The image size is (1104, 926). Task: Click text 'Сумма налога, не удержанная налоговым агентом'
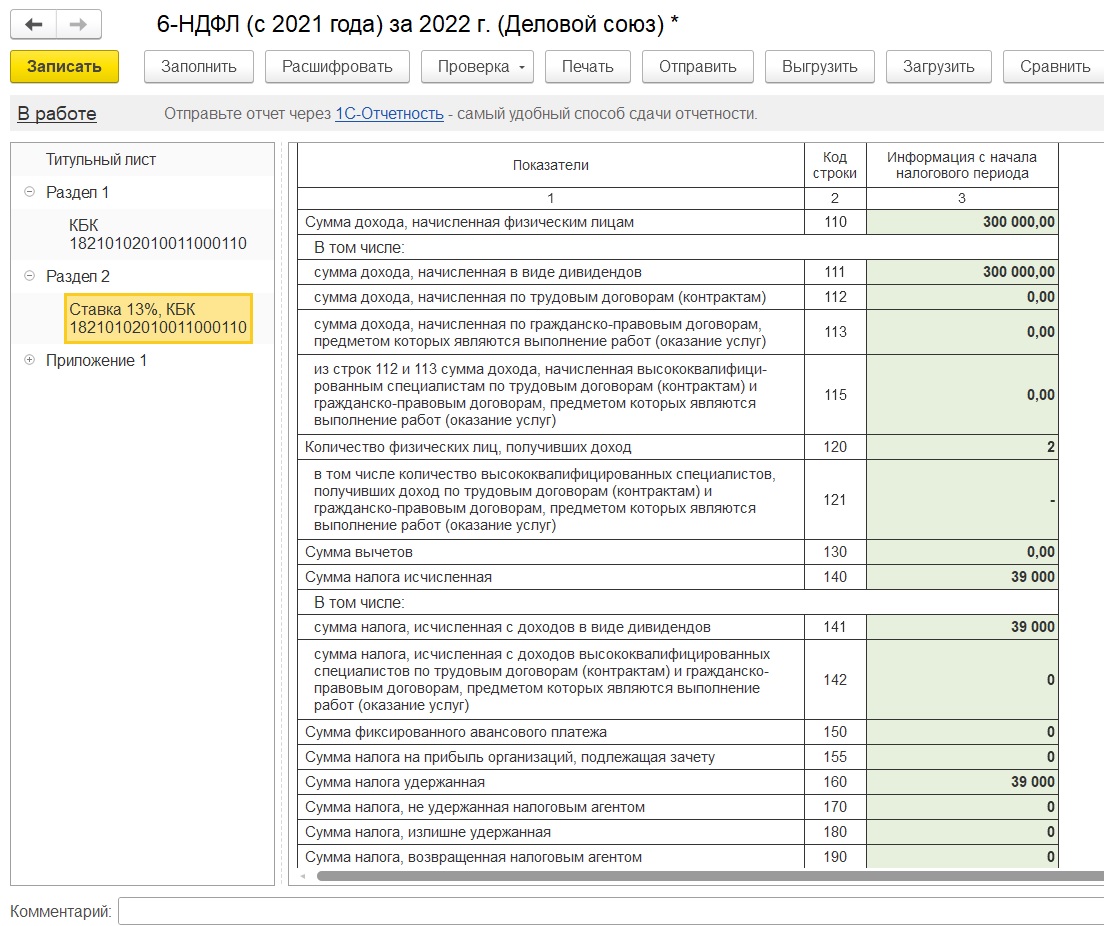[x=475, y=807]
